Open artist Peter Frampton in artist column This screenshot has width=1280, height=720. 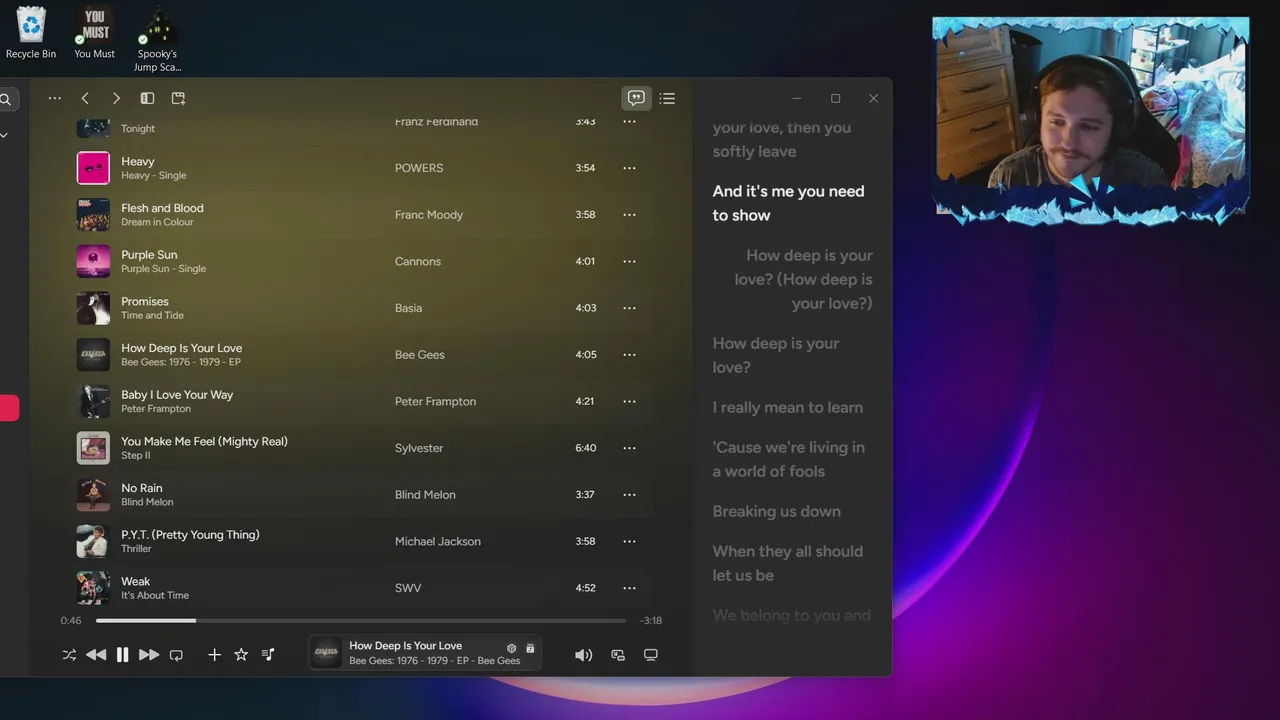point(435,401)
